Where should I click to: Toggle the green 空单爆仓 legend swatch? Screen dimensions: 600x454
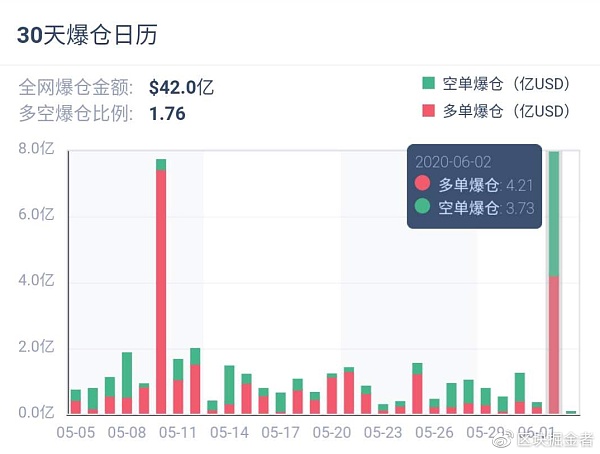(429, 83)
